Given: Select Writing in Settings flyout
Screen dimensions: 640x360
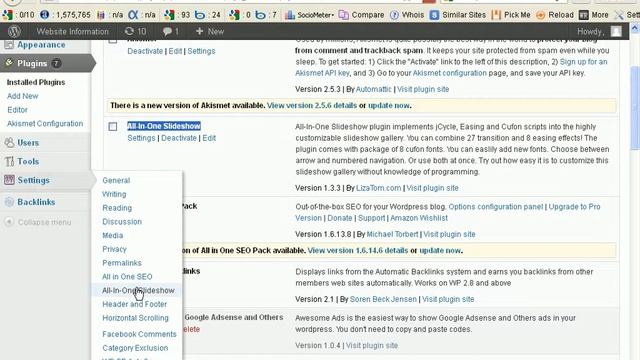Looking at the screenshot, I should point(114,194).
